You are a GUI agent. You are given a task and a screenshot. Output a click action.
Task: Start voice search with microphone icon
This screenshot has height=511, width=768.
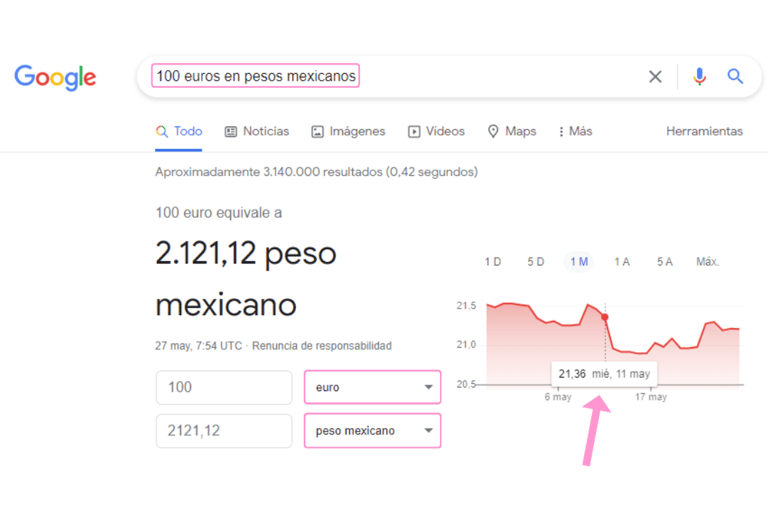699,76
